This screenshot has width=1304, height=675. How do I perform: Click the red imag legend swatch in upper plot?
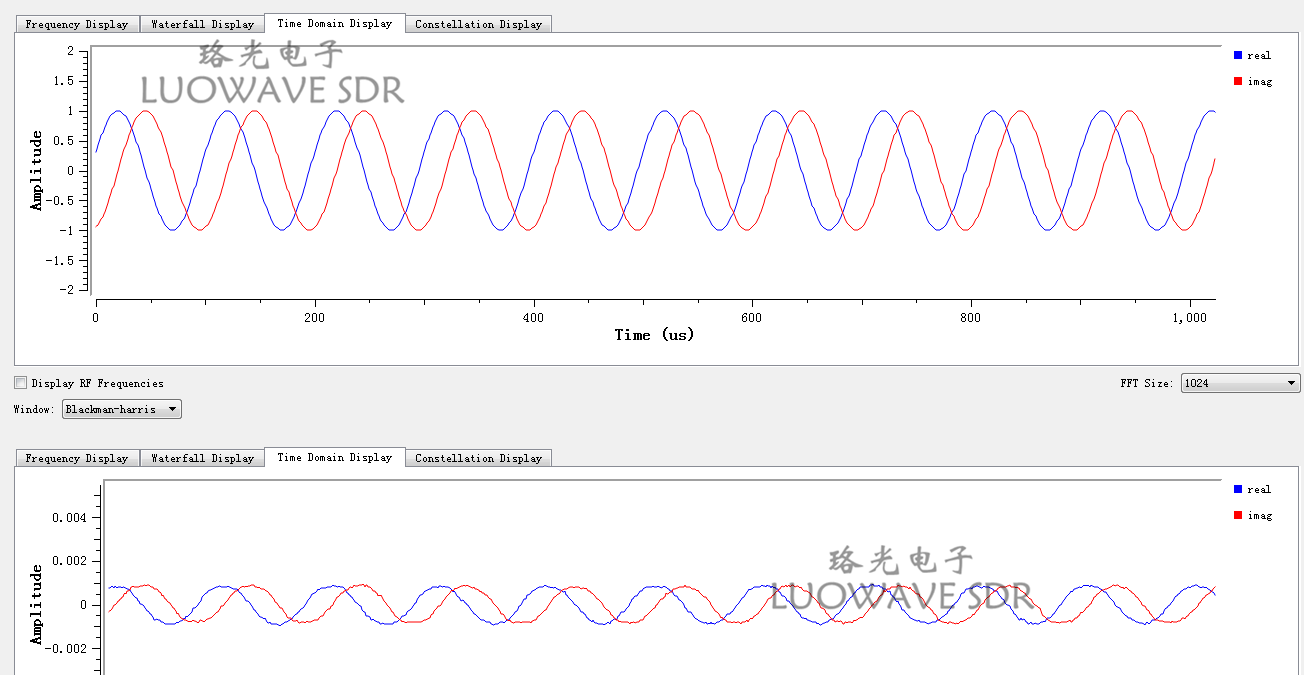1238,82
